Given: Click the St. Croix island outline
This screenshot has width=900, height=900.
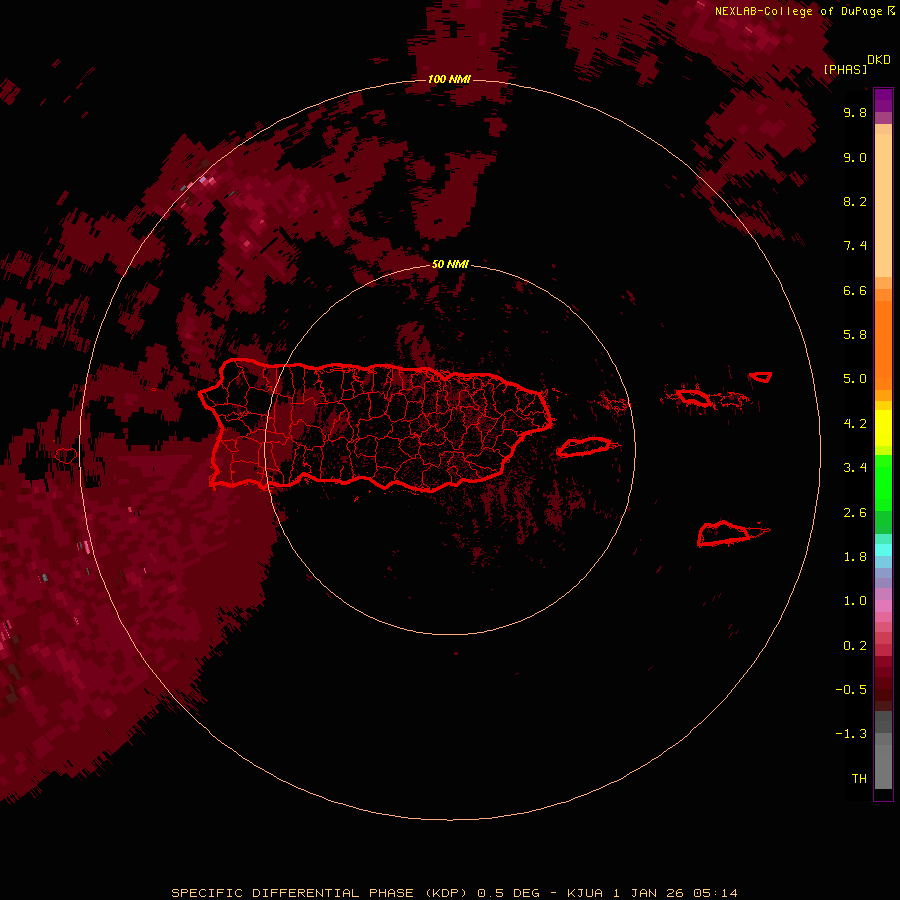Looking at the screenshot, I should point(724,533).
